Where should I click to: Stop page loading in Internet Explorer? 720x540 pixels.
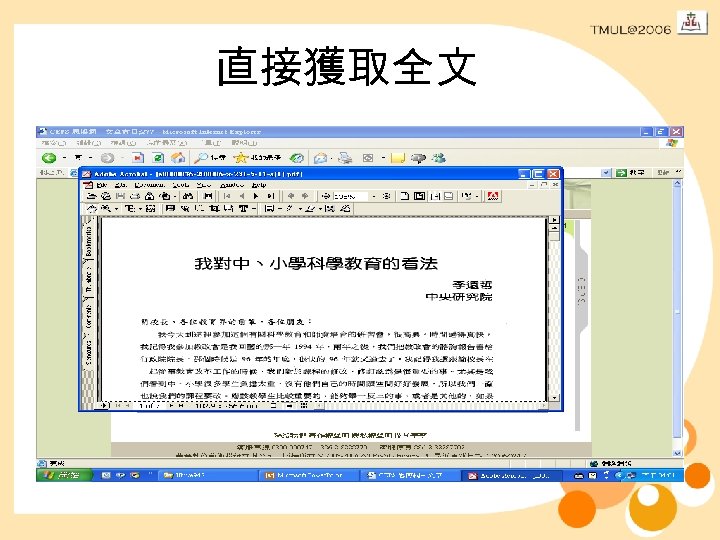click(138, 158)
